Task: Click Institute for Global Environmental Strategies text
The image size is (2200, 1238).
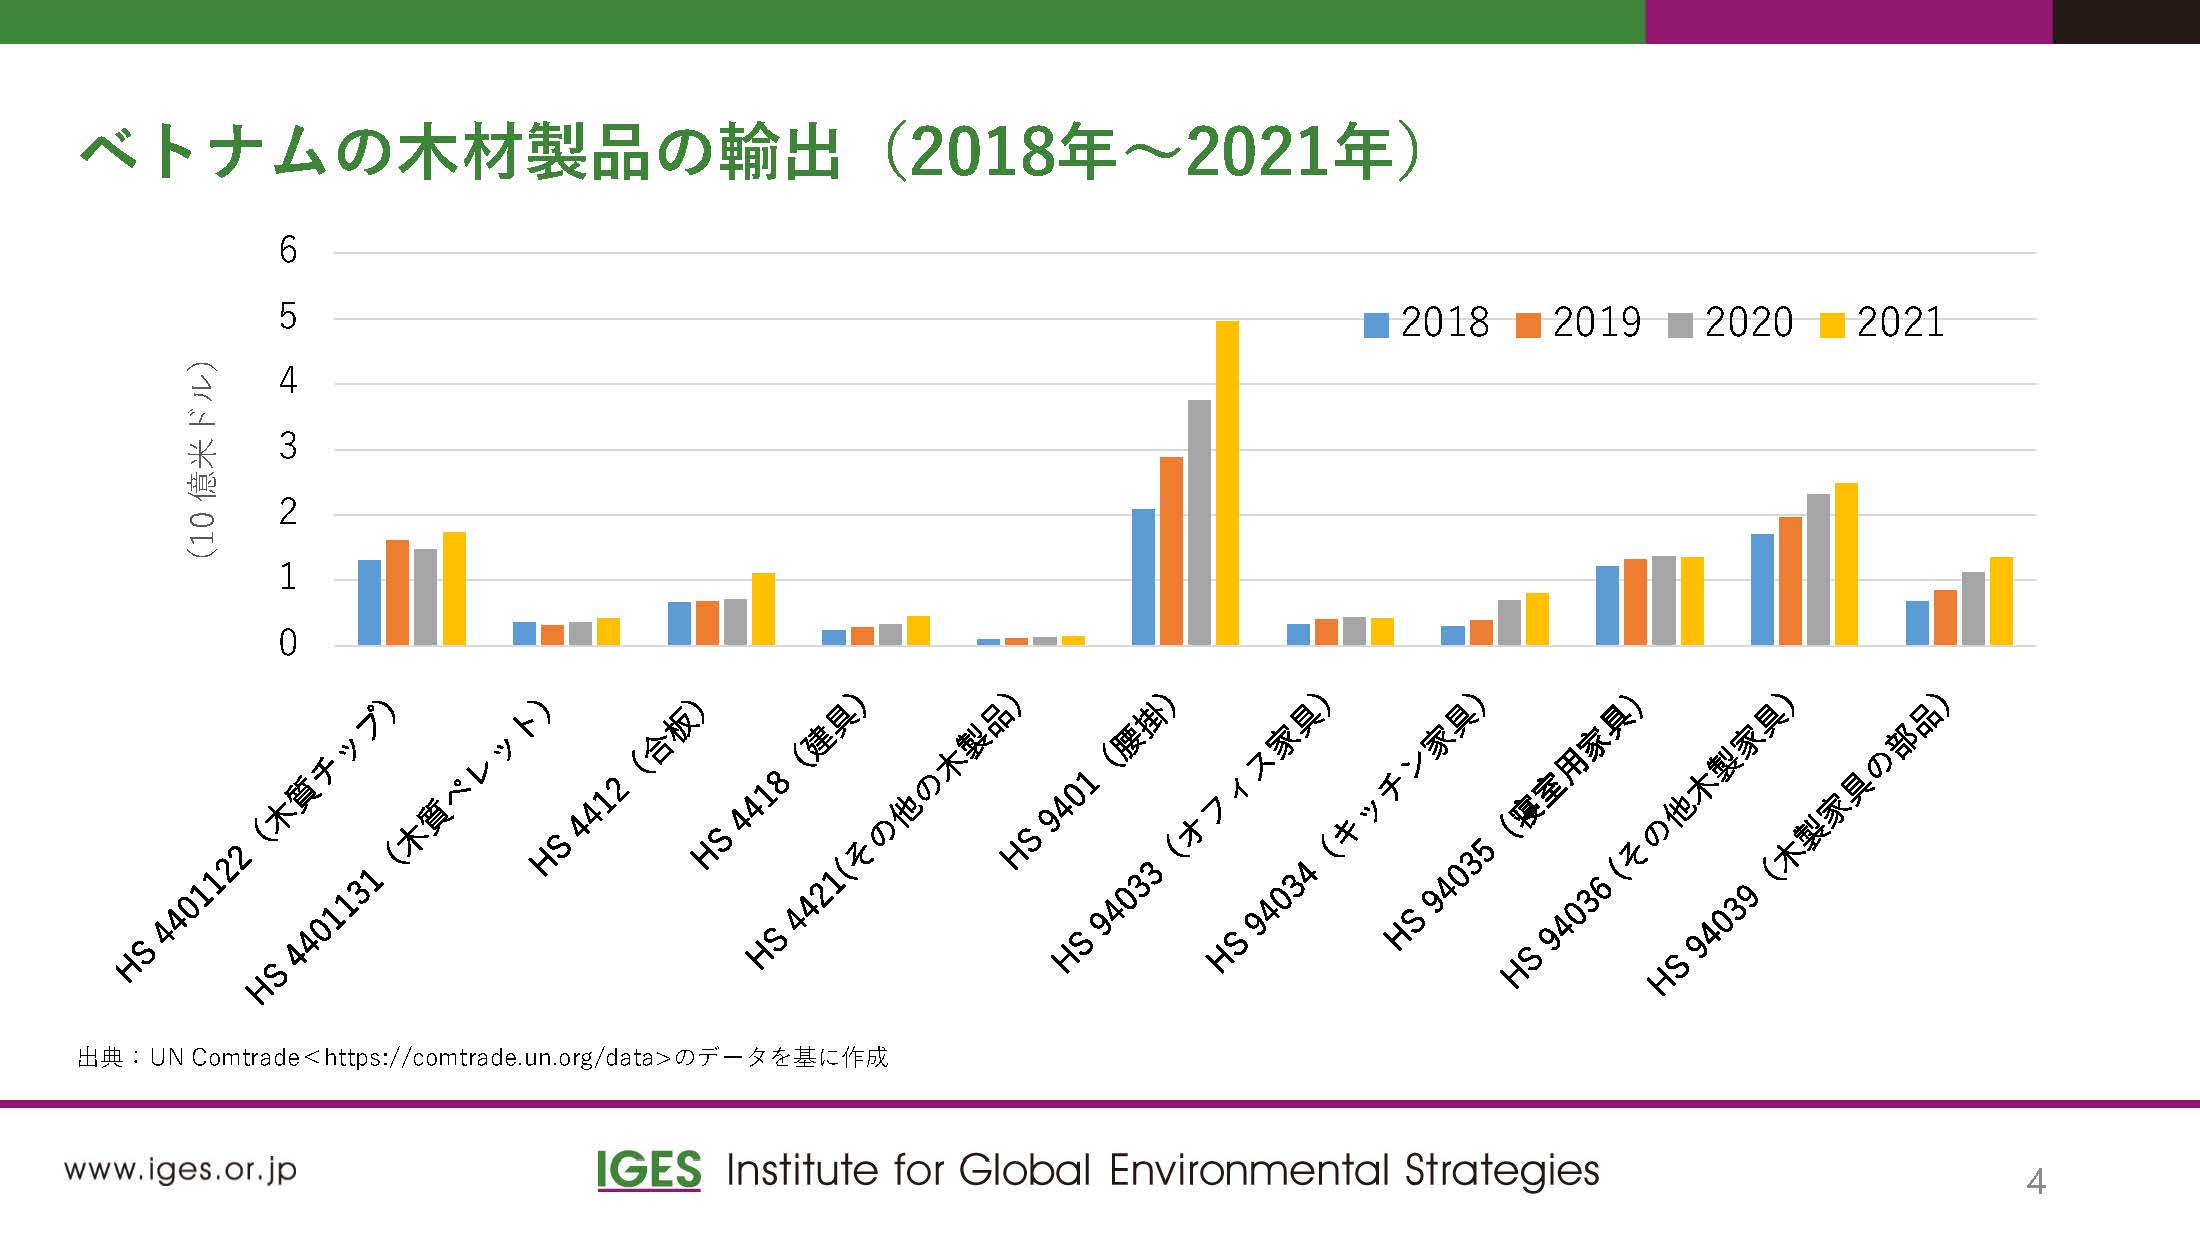Action: point(1163,1170)
